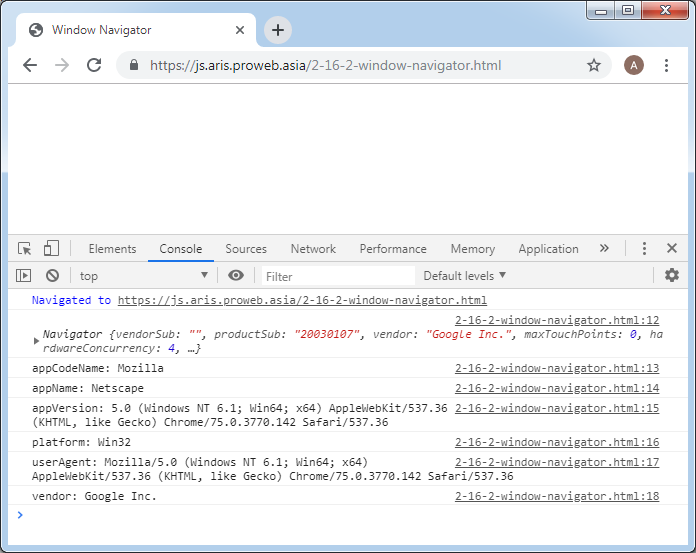
Task: Bookmark this page with the star
Action: click(x=593, y=65)
